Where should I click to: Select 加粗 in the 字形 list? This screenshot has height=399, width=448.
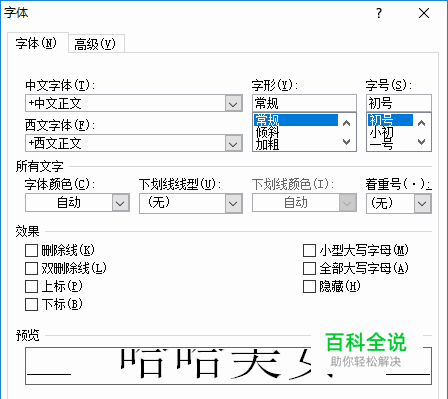point(296,145)
